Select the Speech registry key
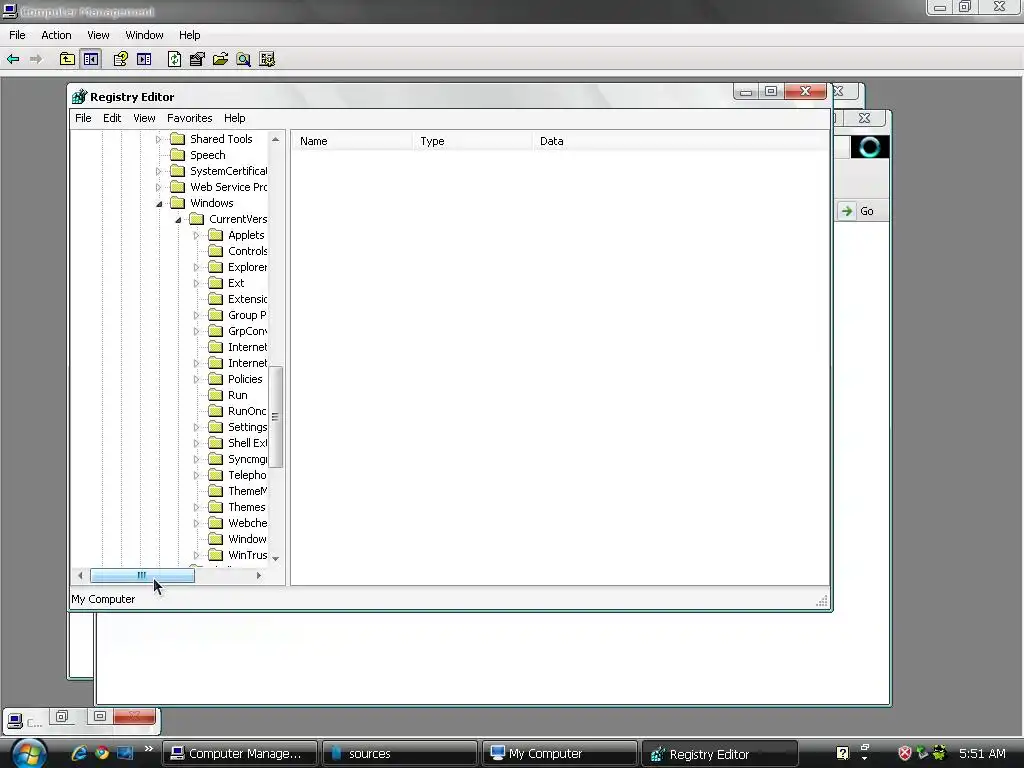The image size is (1024, 768). pyautogui.click(x=208, y=155)
